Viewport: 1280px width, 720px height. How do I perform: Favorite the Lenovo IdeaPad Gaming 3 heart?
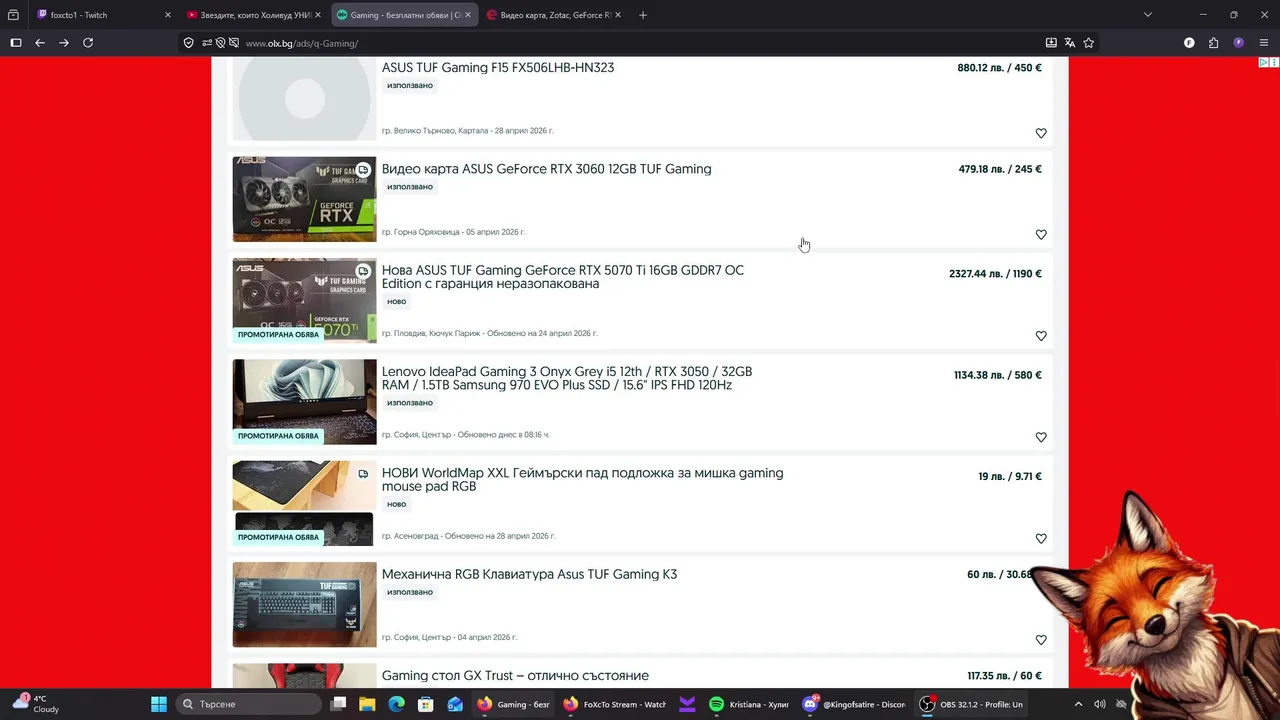click(x=1041, y=437)
